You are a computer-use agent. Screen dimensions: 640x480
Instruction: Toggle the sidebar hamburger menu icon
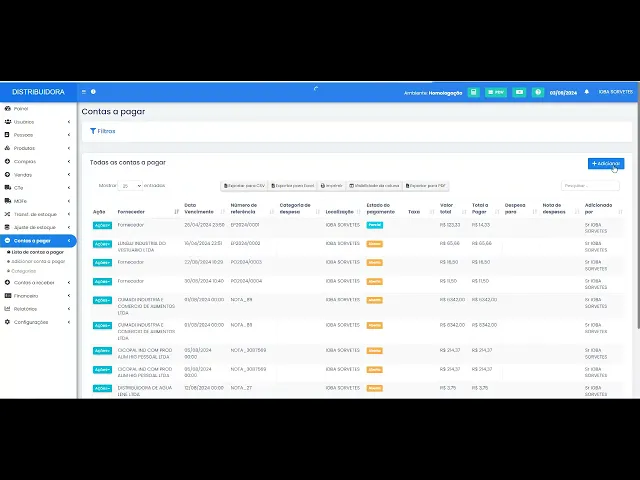tap(84, 92)
